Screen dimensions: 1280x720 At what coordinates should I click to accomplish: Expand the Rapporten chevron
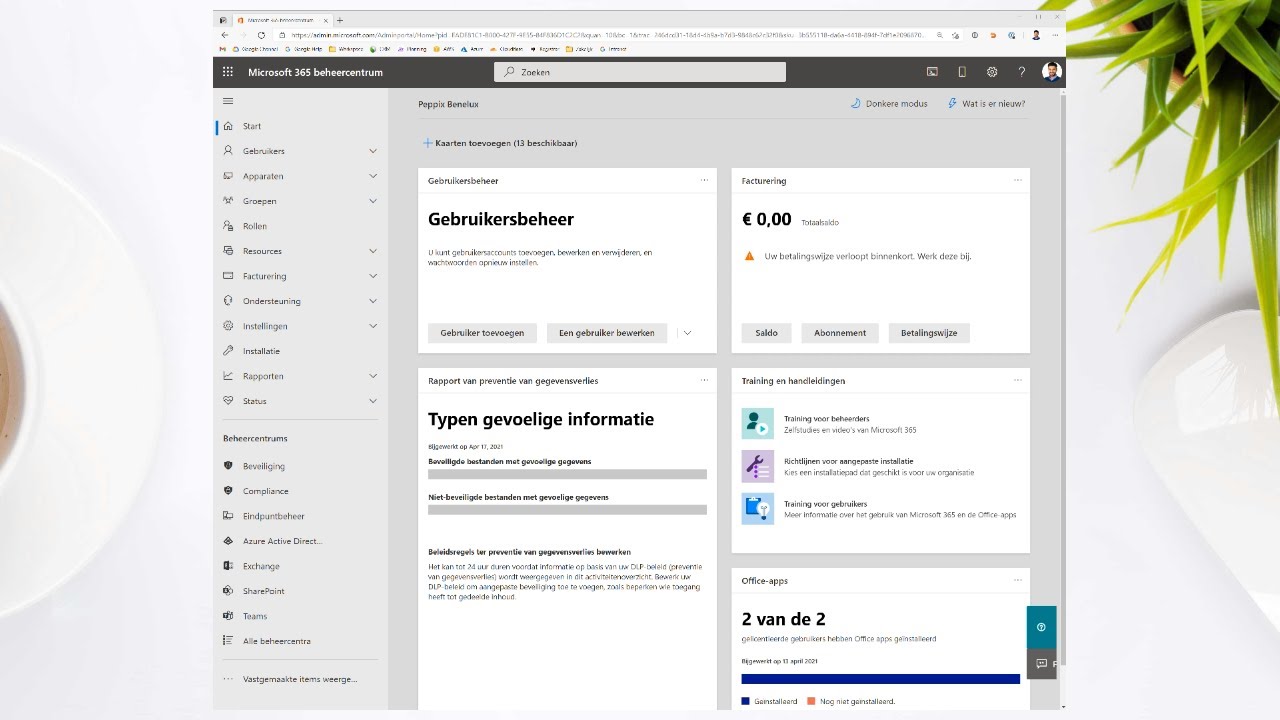point(373,376)
